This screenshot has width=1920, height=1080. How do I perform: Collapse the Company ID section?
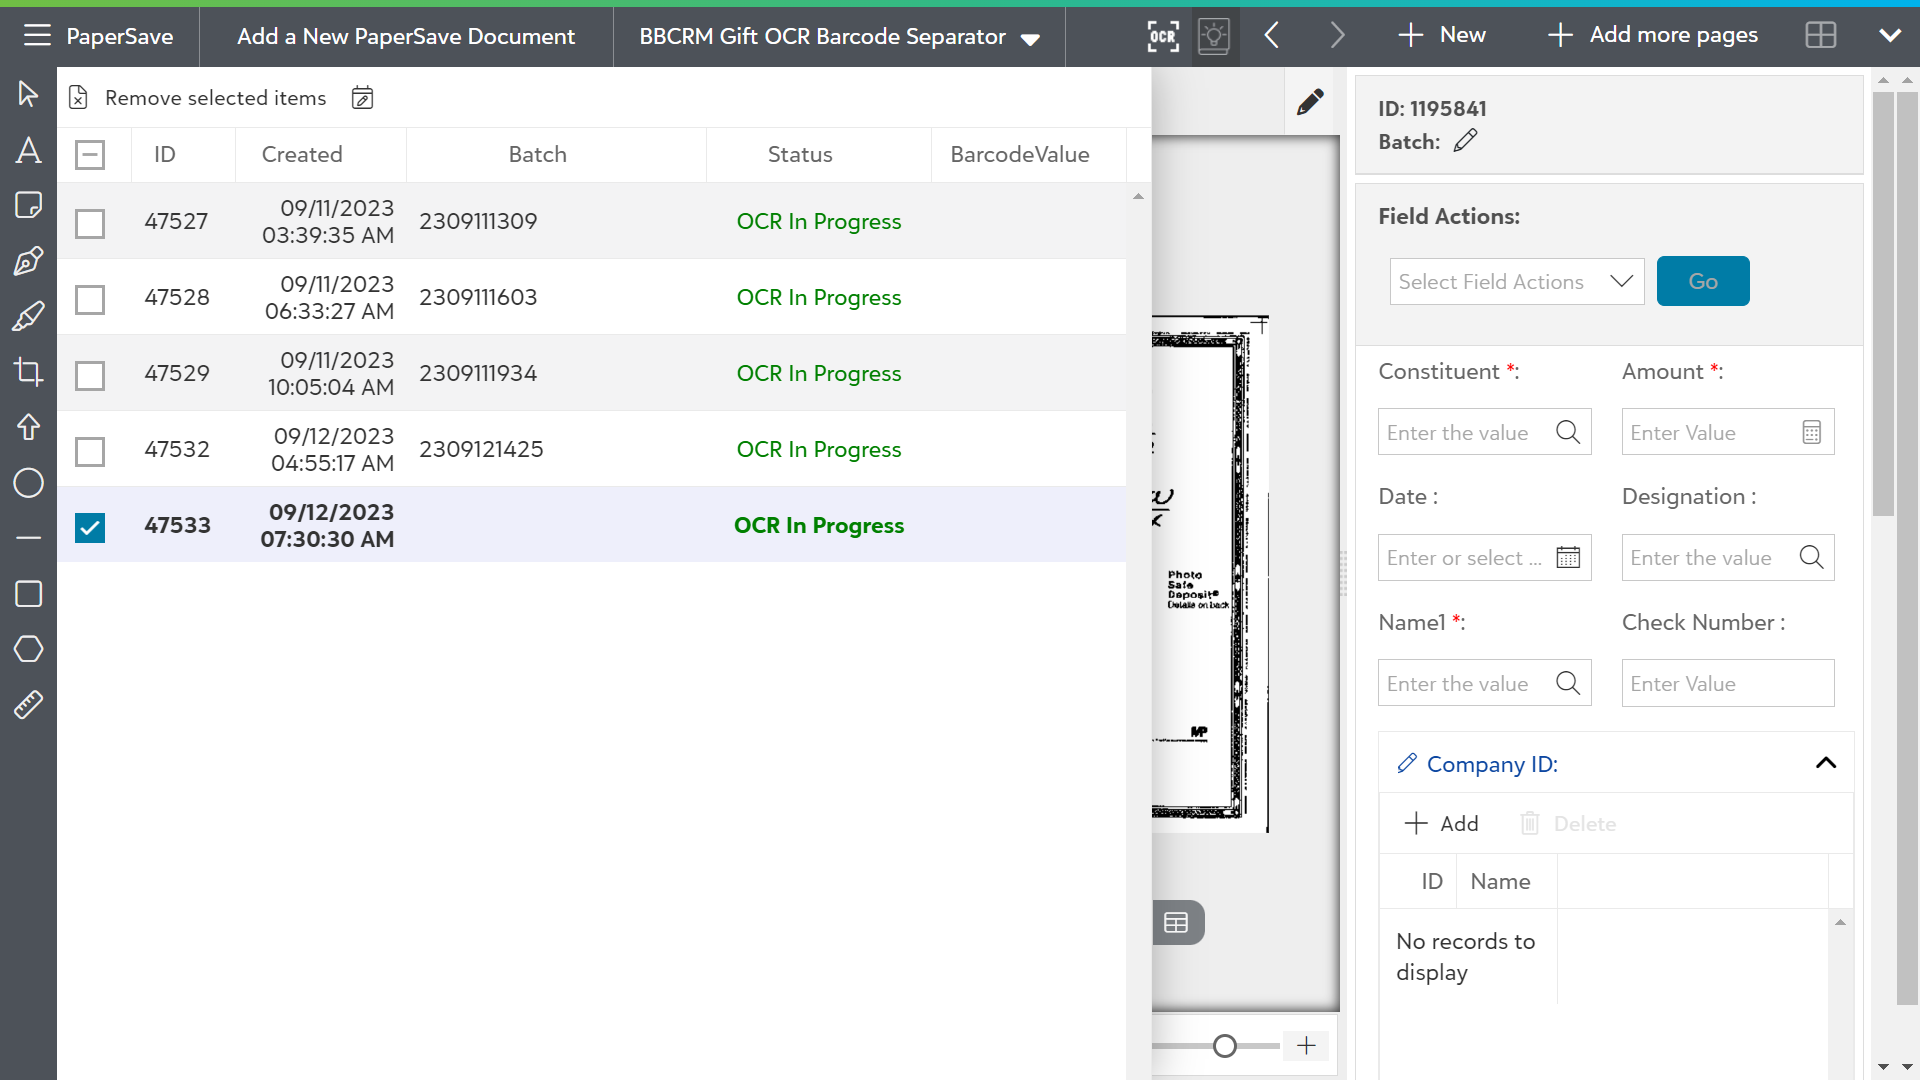pos(1825,764)
